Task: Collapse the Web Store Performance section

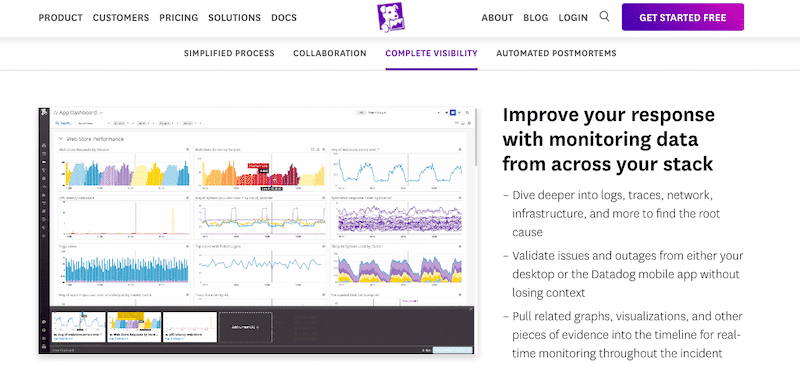Action: [61, 139]
